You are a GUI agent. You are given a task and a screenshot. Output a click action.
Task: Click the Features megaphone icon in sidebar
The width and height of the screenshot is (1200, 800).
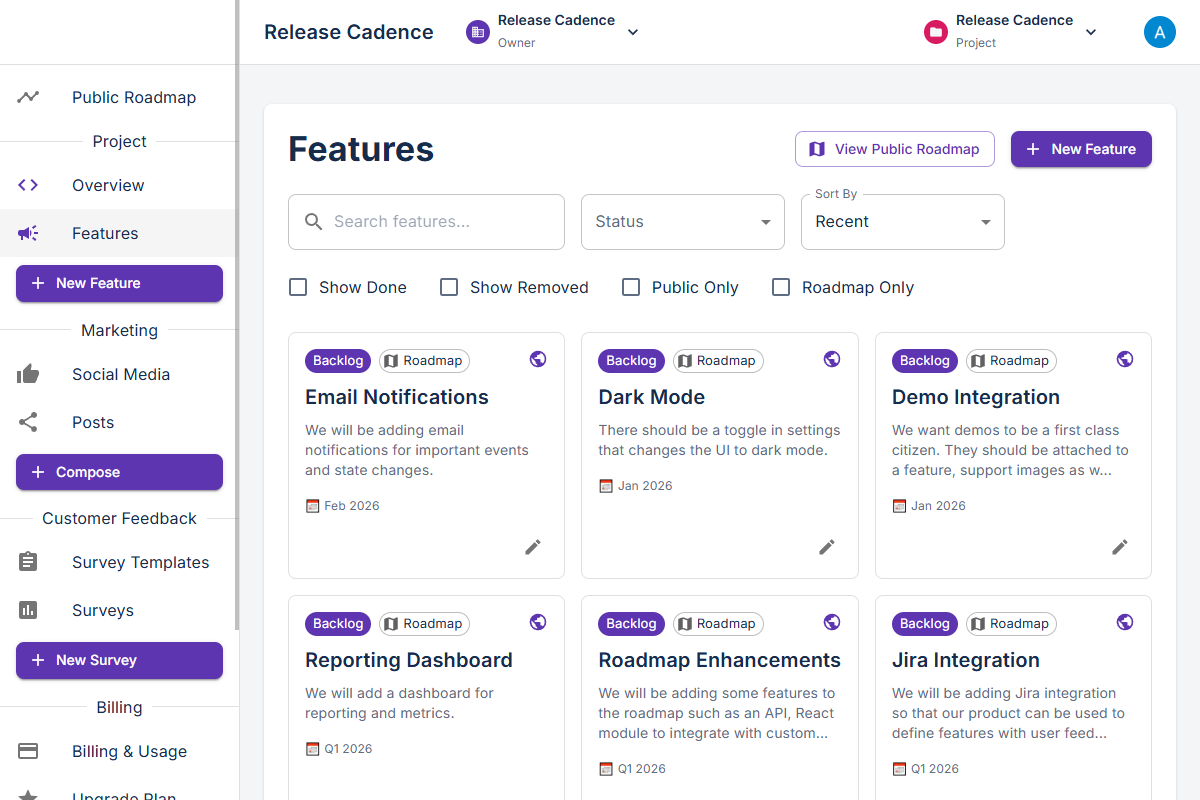pos(27,233)
